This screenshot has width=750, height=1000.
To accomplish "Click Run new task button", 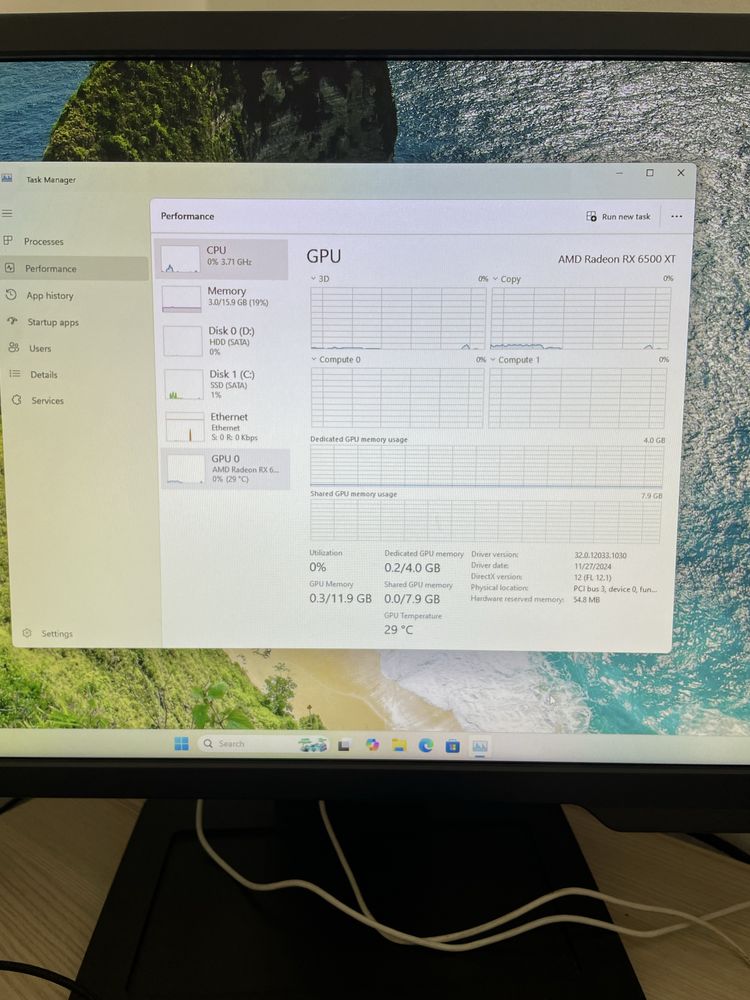I will (x=619, y=217).
